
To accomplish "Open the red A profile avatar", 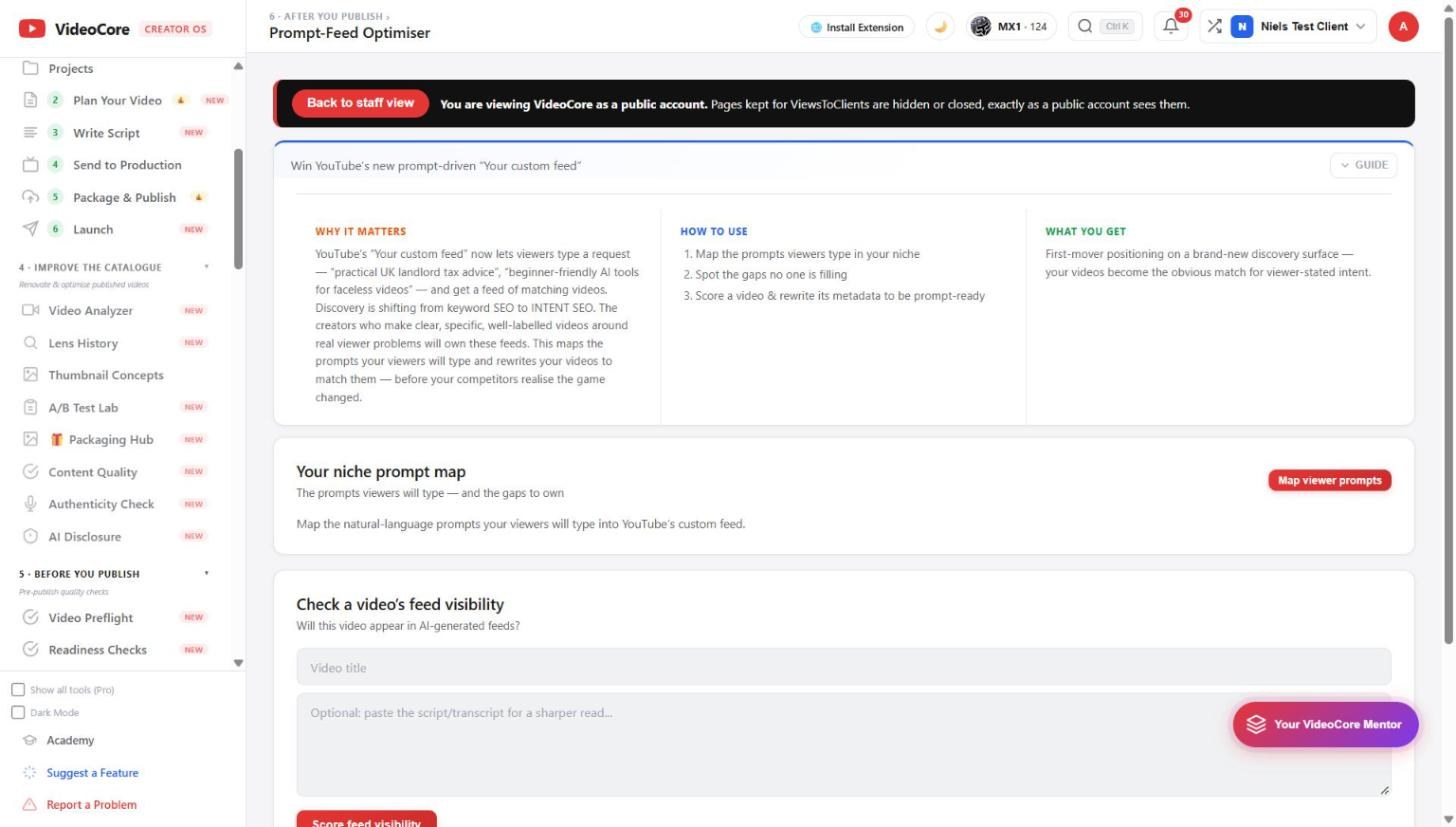I will pos(1403,27).
